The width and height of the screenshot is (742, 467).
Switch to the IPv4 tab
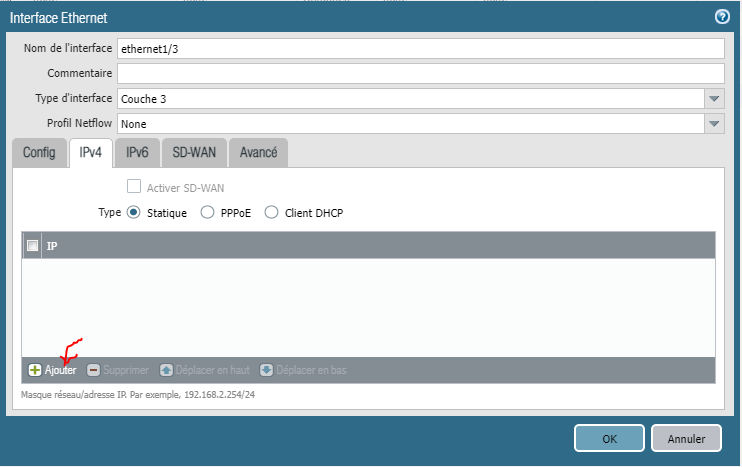coord(90,153)
